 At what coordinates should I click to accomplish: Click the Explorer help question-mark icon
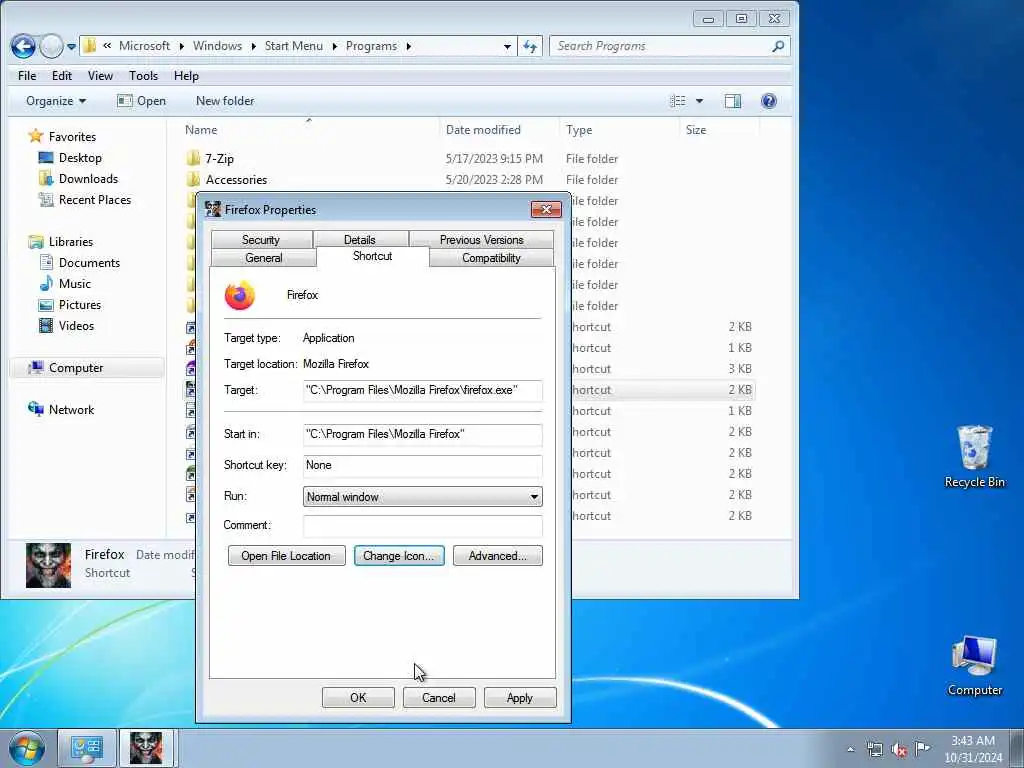click(769, 101)
